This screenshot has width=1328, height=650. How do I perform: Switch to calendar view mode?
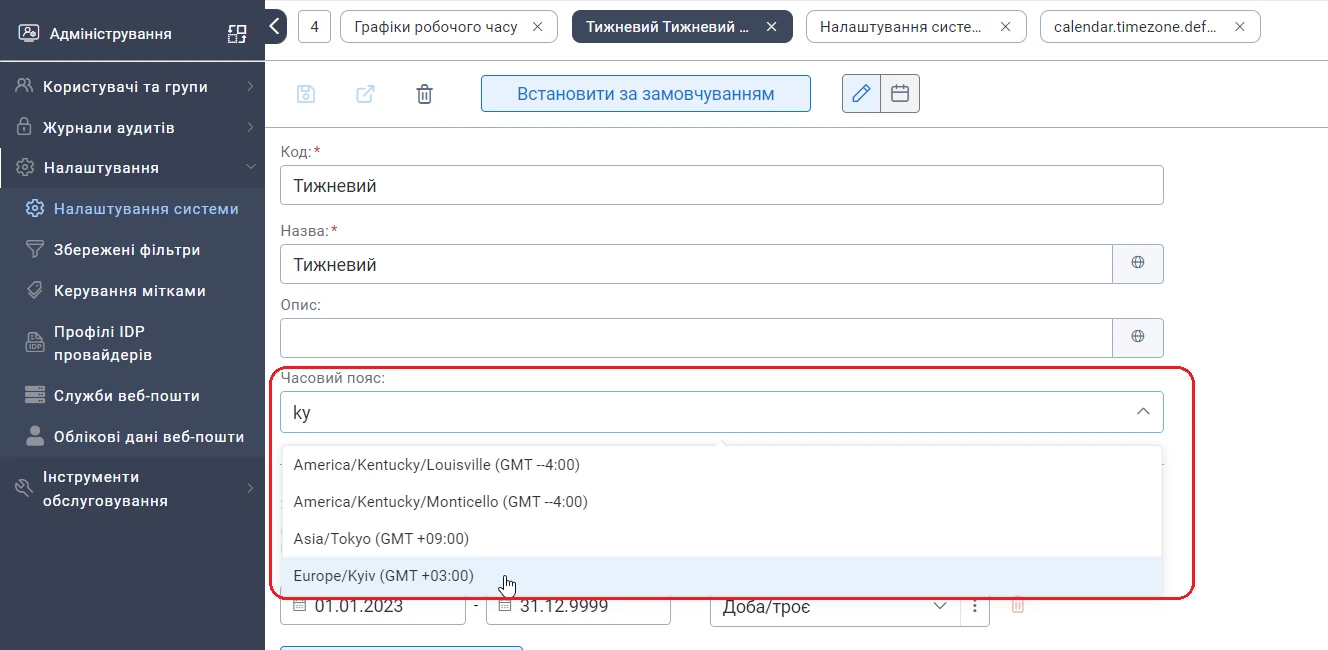click(x=900, y=94)
